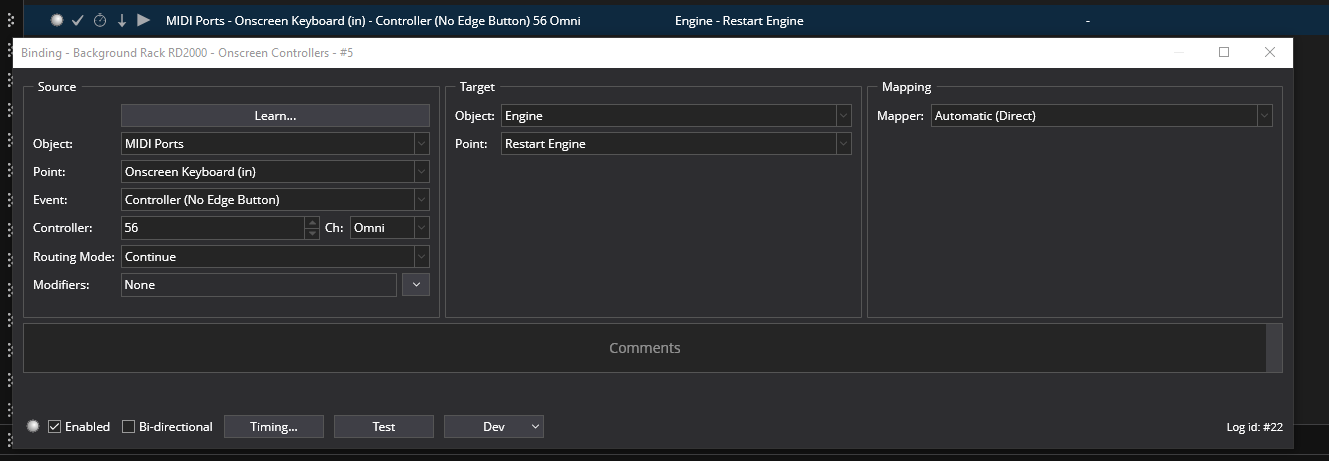
Task: Click the play triangle icon in binding row
Action: click(144, 20)
